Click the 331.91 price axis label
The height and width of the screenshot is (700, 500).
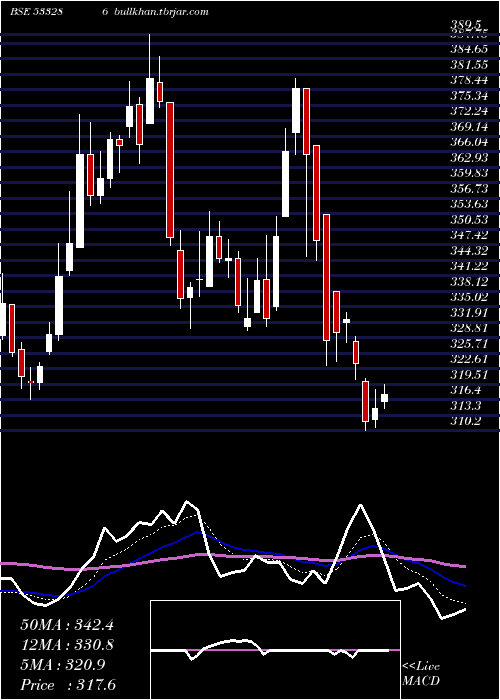(469, 312)
